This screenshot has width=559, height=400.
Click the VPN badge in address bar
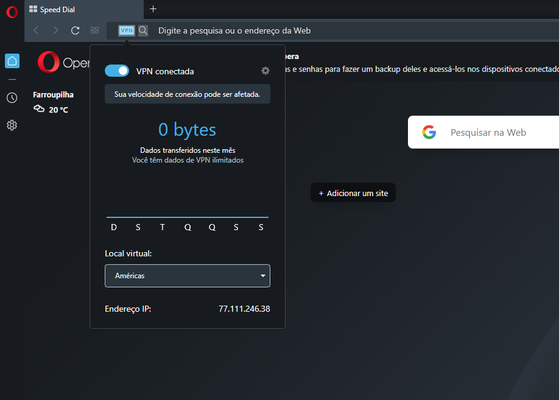127,31
